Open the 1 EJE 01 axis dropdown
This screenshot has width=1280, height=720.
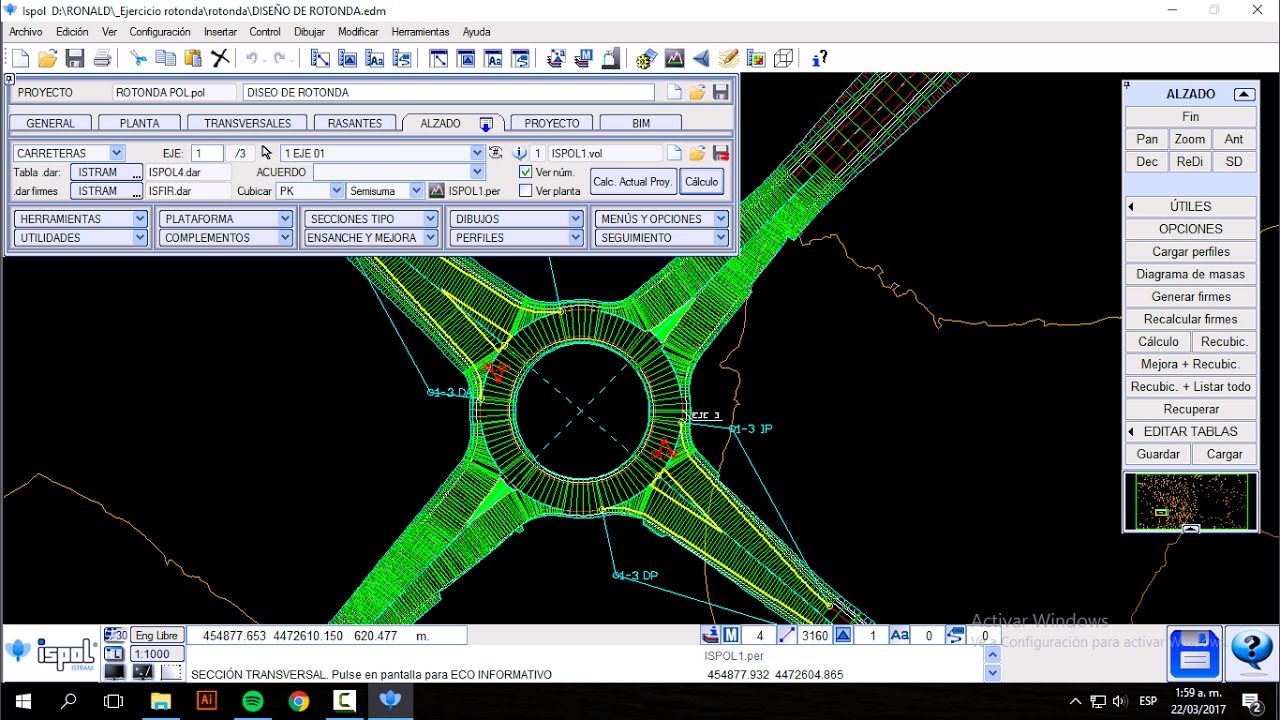[x=477, y=153]
